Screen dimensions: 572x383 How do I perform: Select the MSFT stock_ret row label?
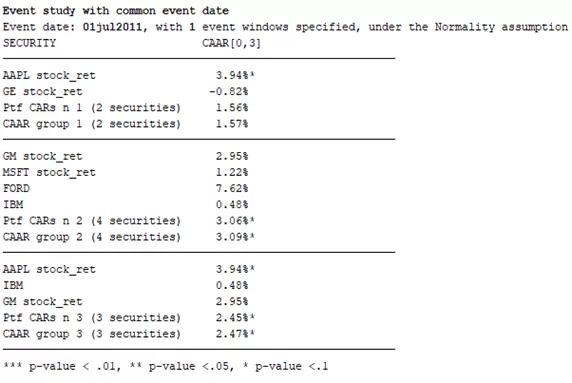pyautogui.click(x=49, y=172)
